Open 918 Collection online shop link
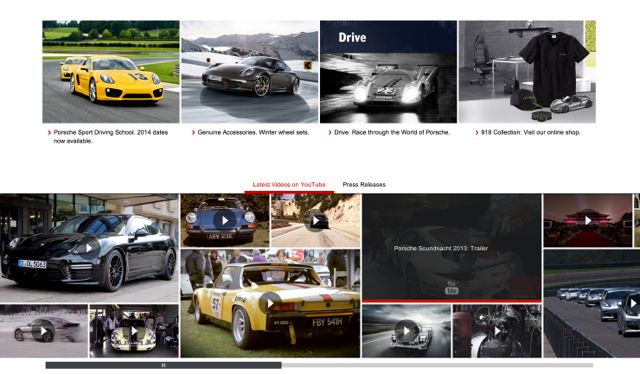Image resolution: width=640 pixels, height=374 pixels. pos(531,132)
